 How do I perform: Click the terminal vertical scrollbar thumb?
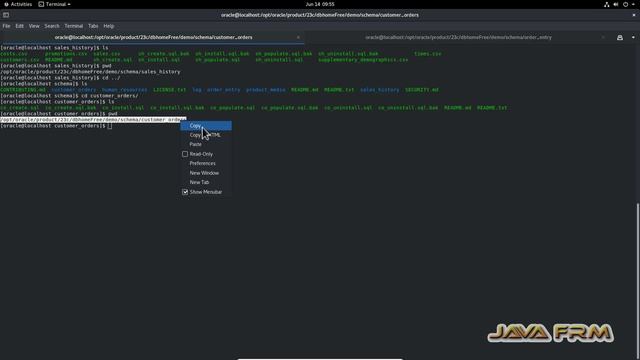[638, 281]
